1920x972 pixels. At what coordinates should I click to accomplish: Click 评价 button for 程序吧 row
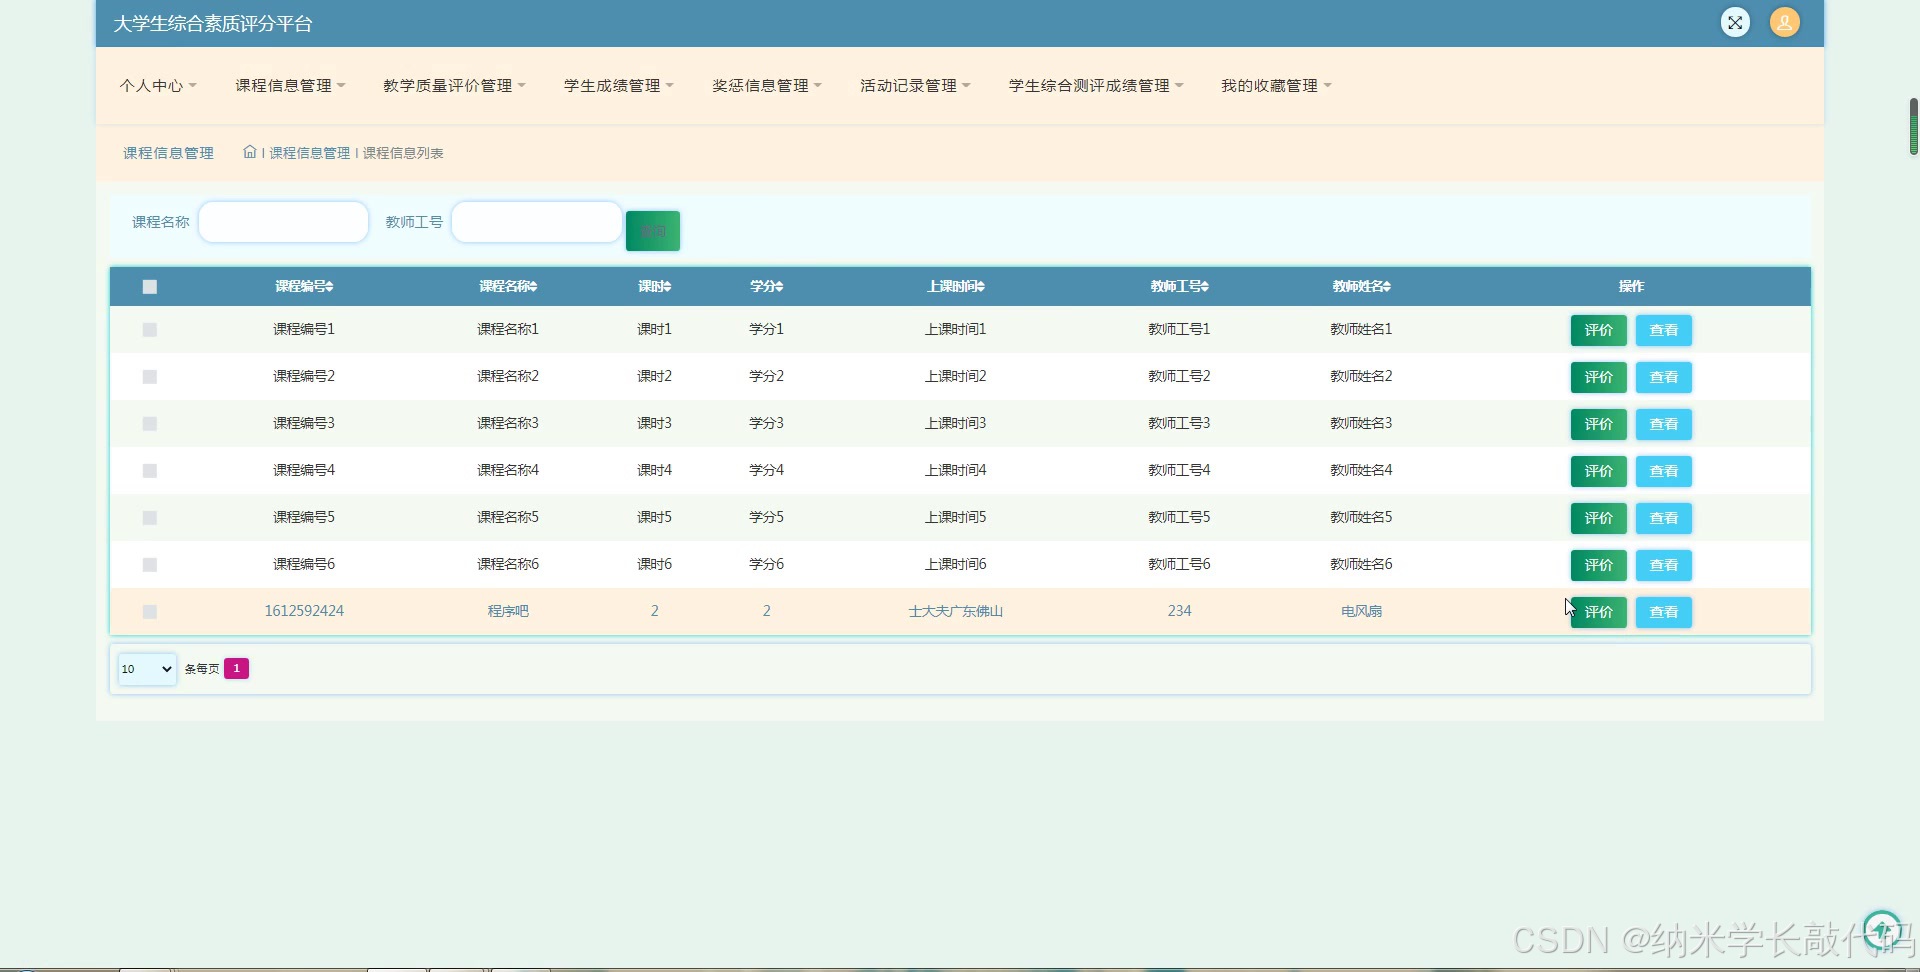point(1598,612)
